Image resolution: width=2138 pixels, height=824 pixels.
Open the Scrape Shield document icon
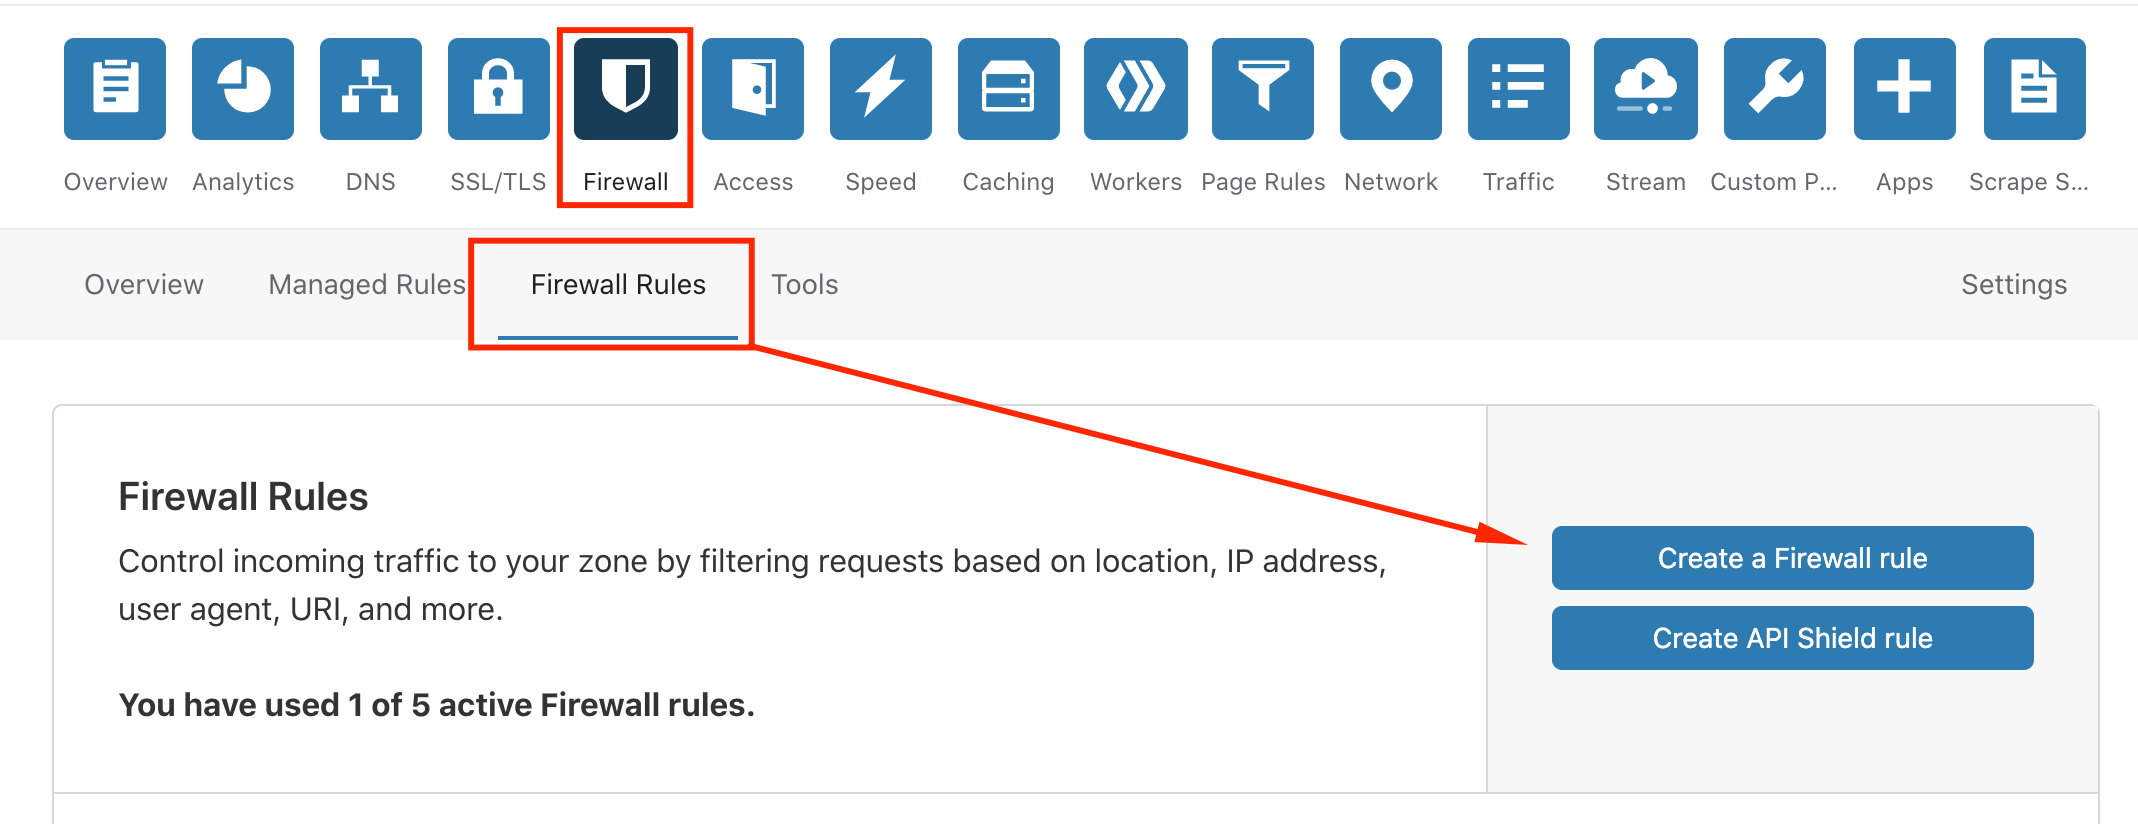[2034, 89]
